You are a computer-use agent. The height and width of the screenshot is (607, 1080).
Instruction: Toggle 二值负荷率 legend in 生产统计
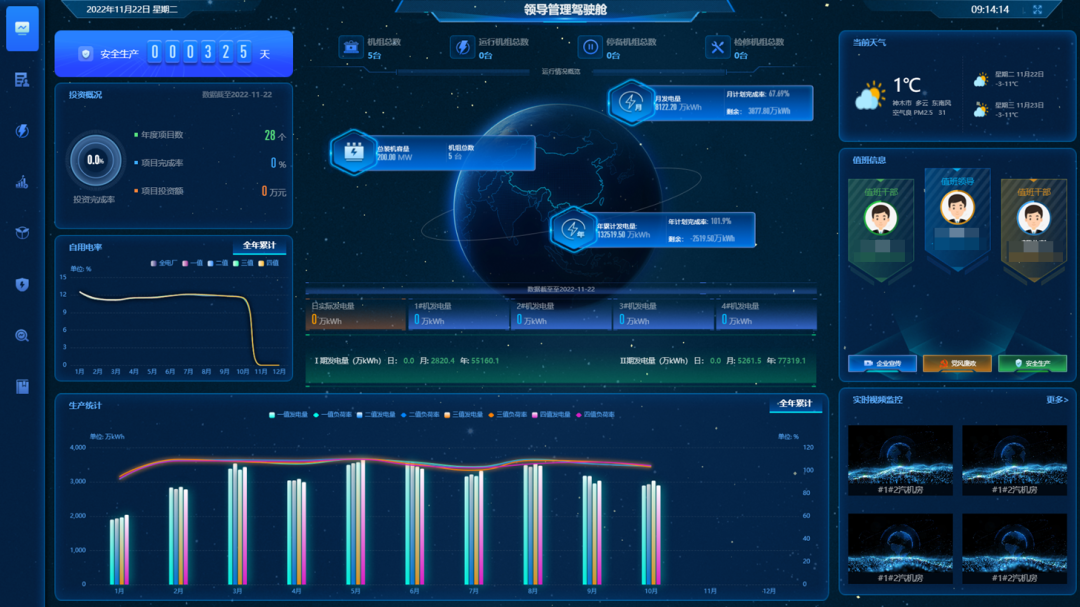click(420, 415)
